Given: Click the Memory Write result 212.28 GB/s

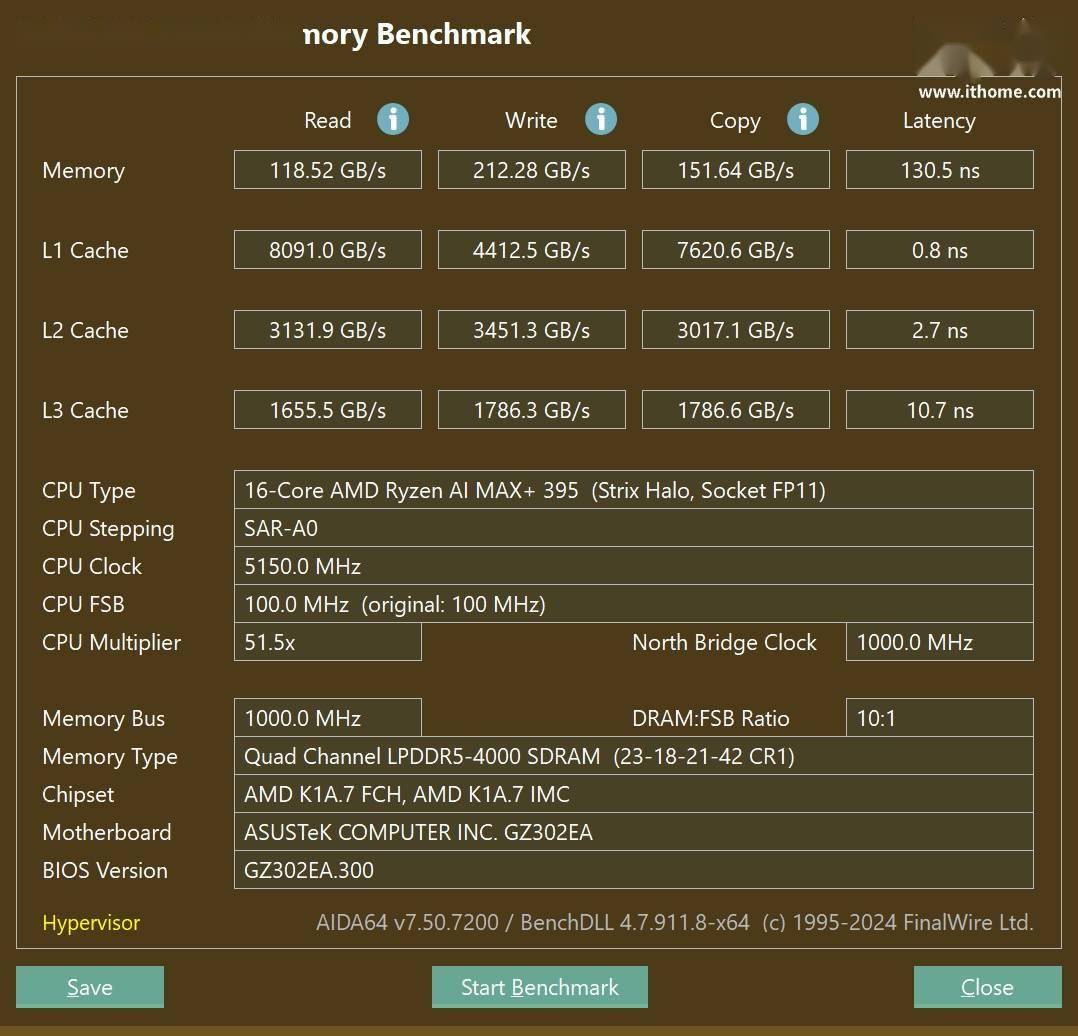Looking at the screenshot, I should 532,170.
